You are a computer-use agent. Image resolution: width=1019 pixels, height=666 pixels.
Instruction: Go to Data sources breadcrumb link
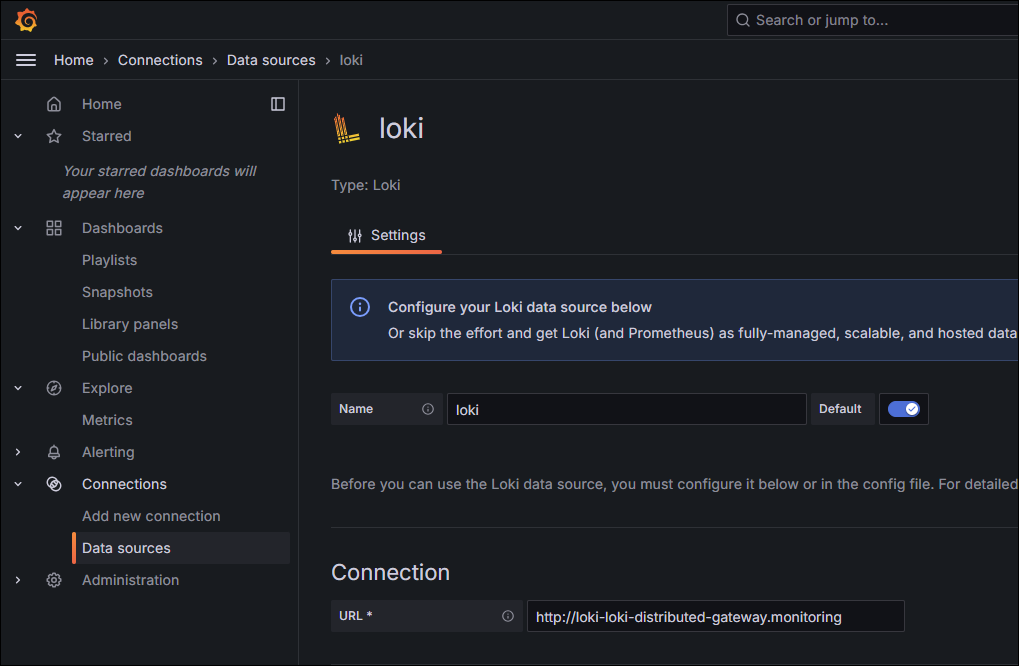point(271,60)
